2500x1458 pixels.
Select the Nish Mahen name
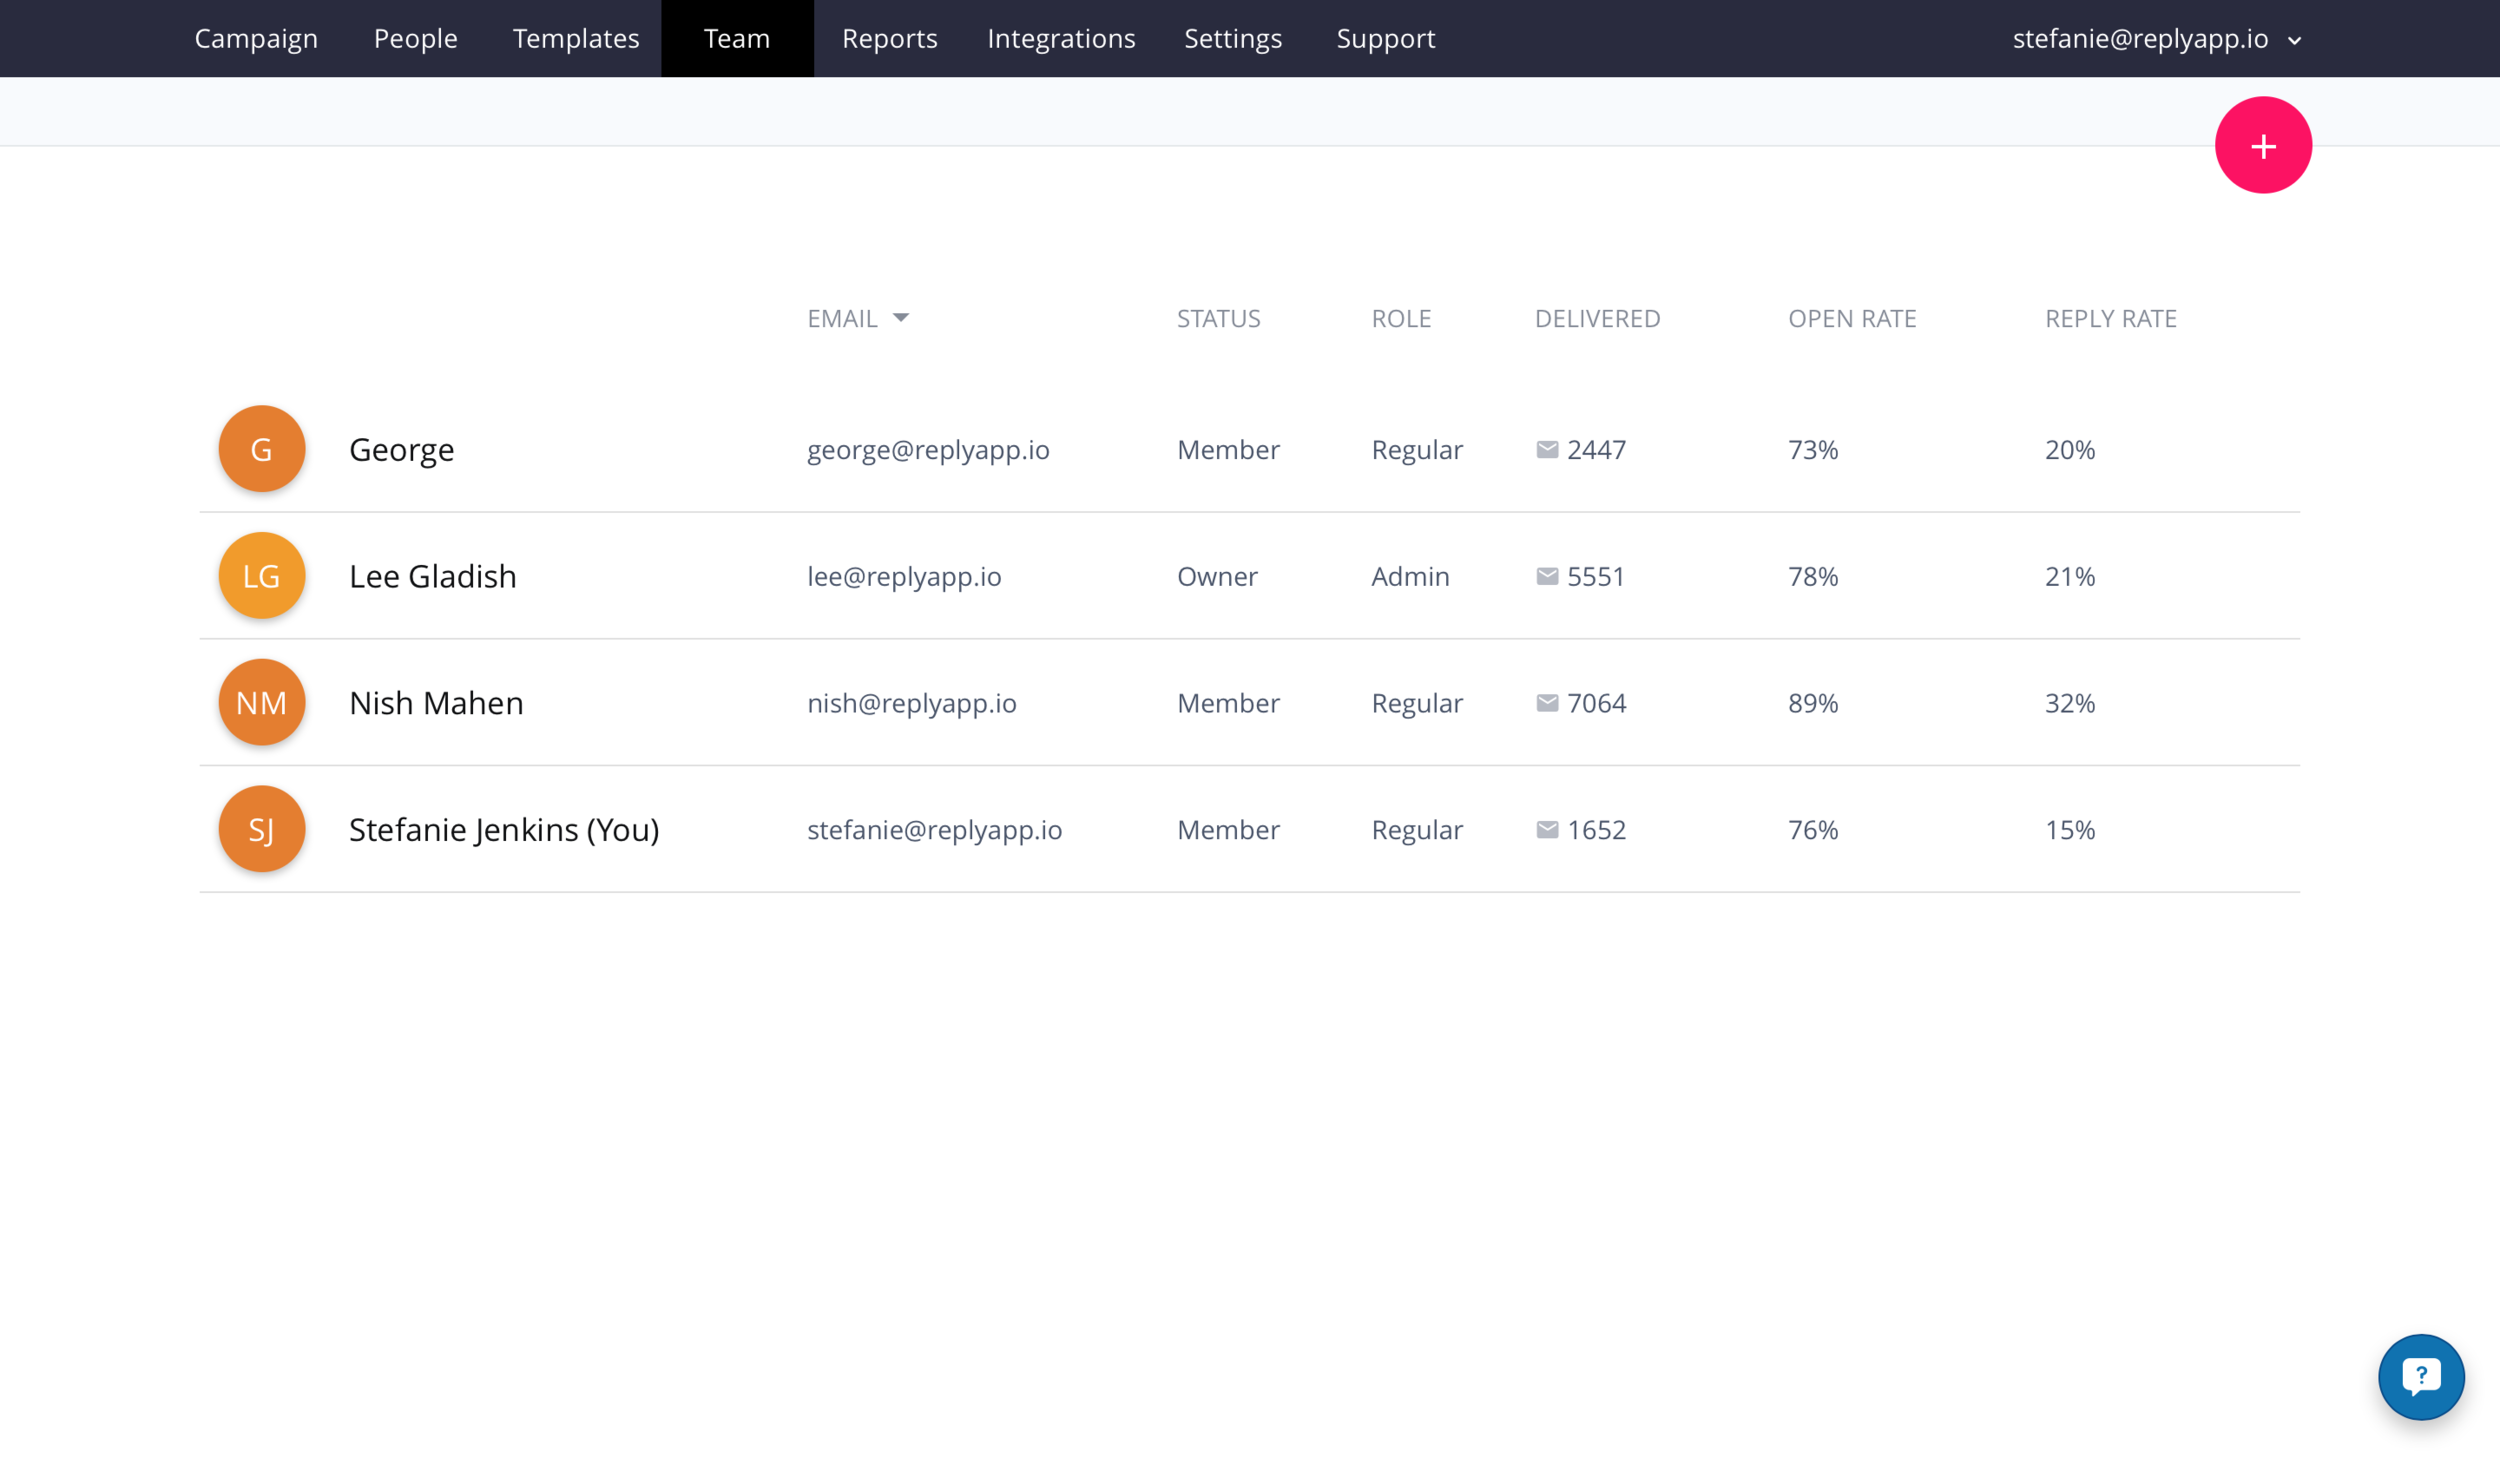click(x=436, y=704)
